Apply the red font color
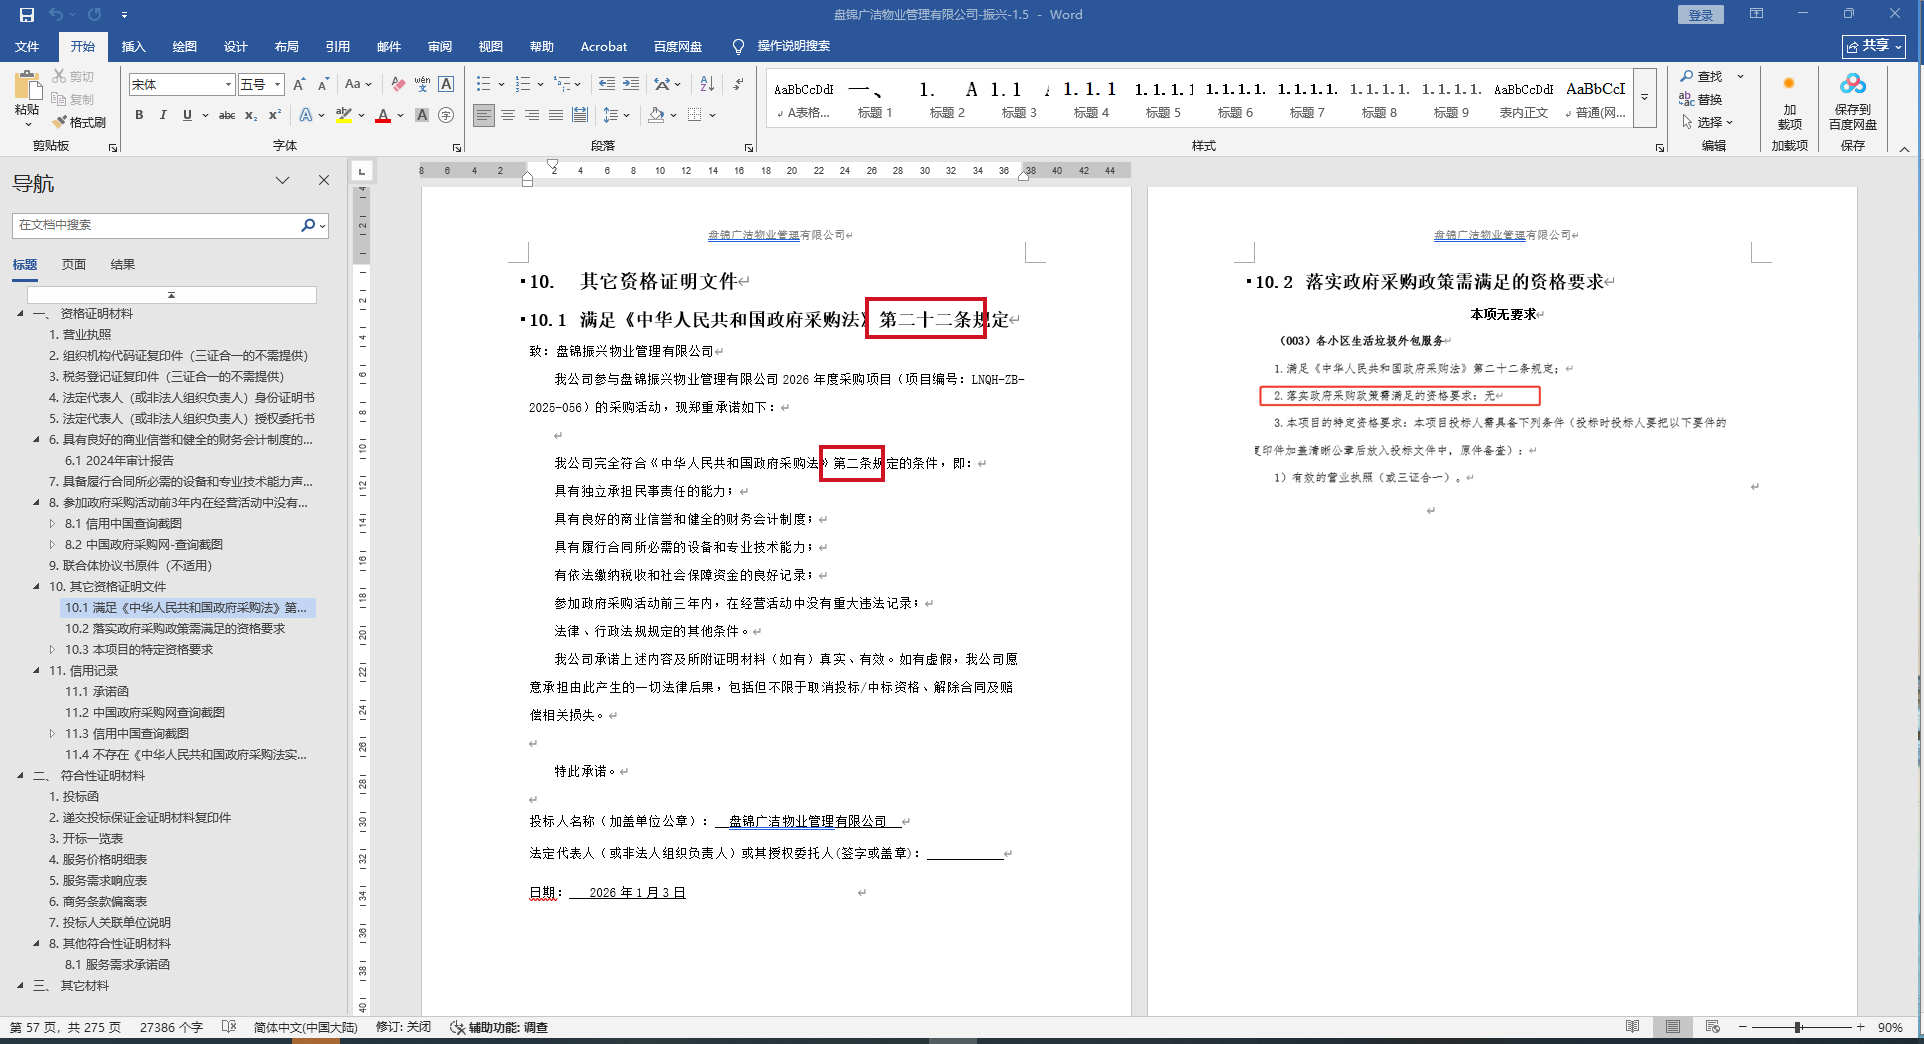Image resolution: width=1924 pixels, height=1044 pixels. tap(383, 115)
